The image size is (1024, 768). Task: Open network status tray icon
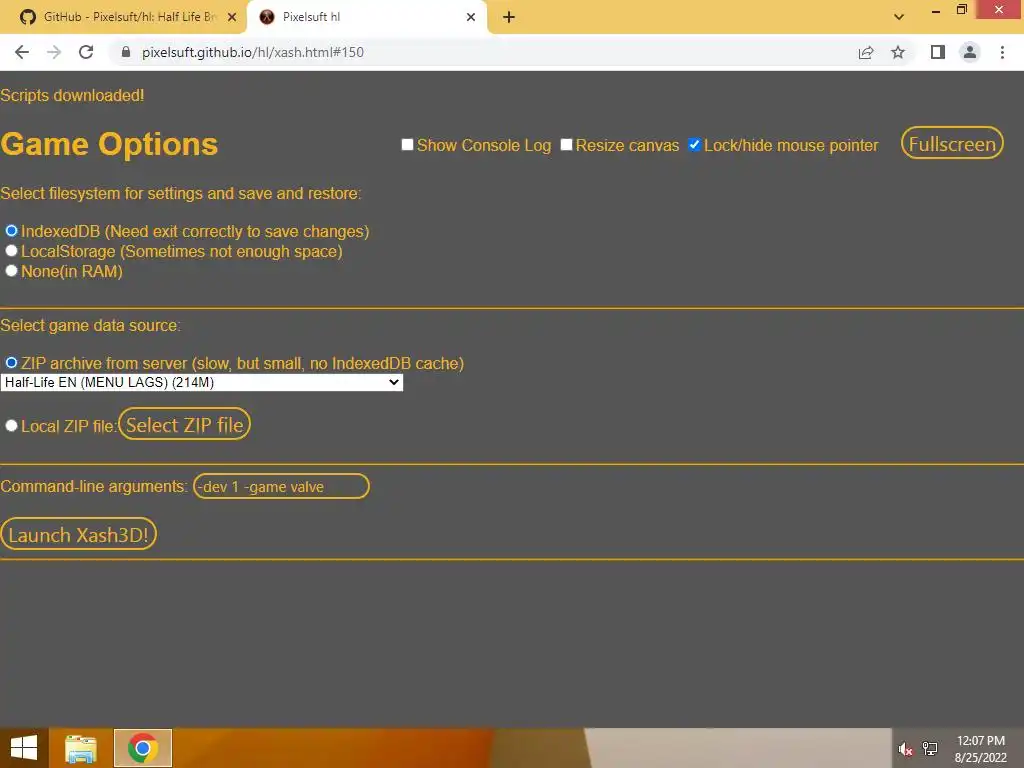(x=930, y=749)
